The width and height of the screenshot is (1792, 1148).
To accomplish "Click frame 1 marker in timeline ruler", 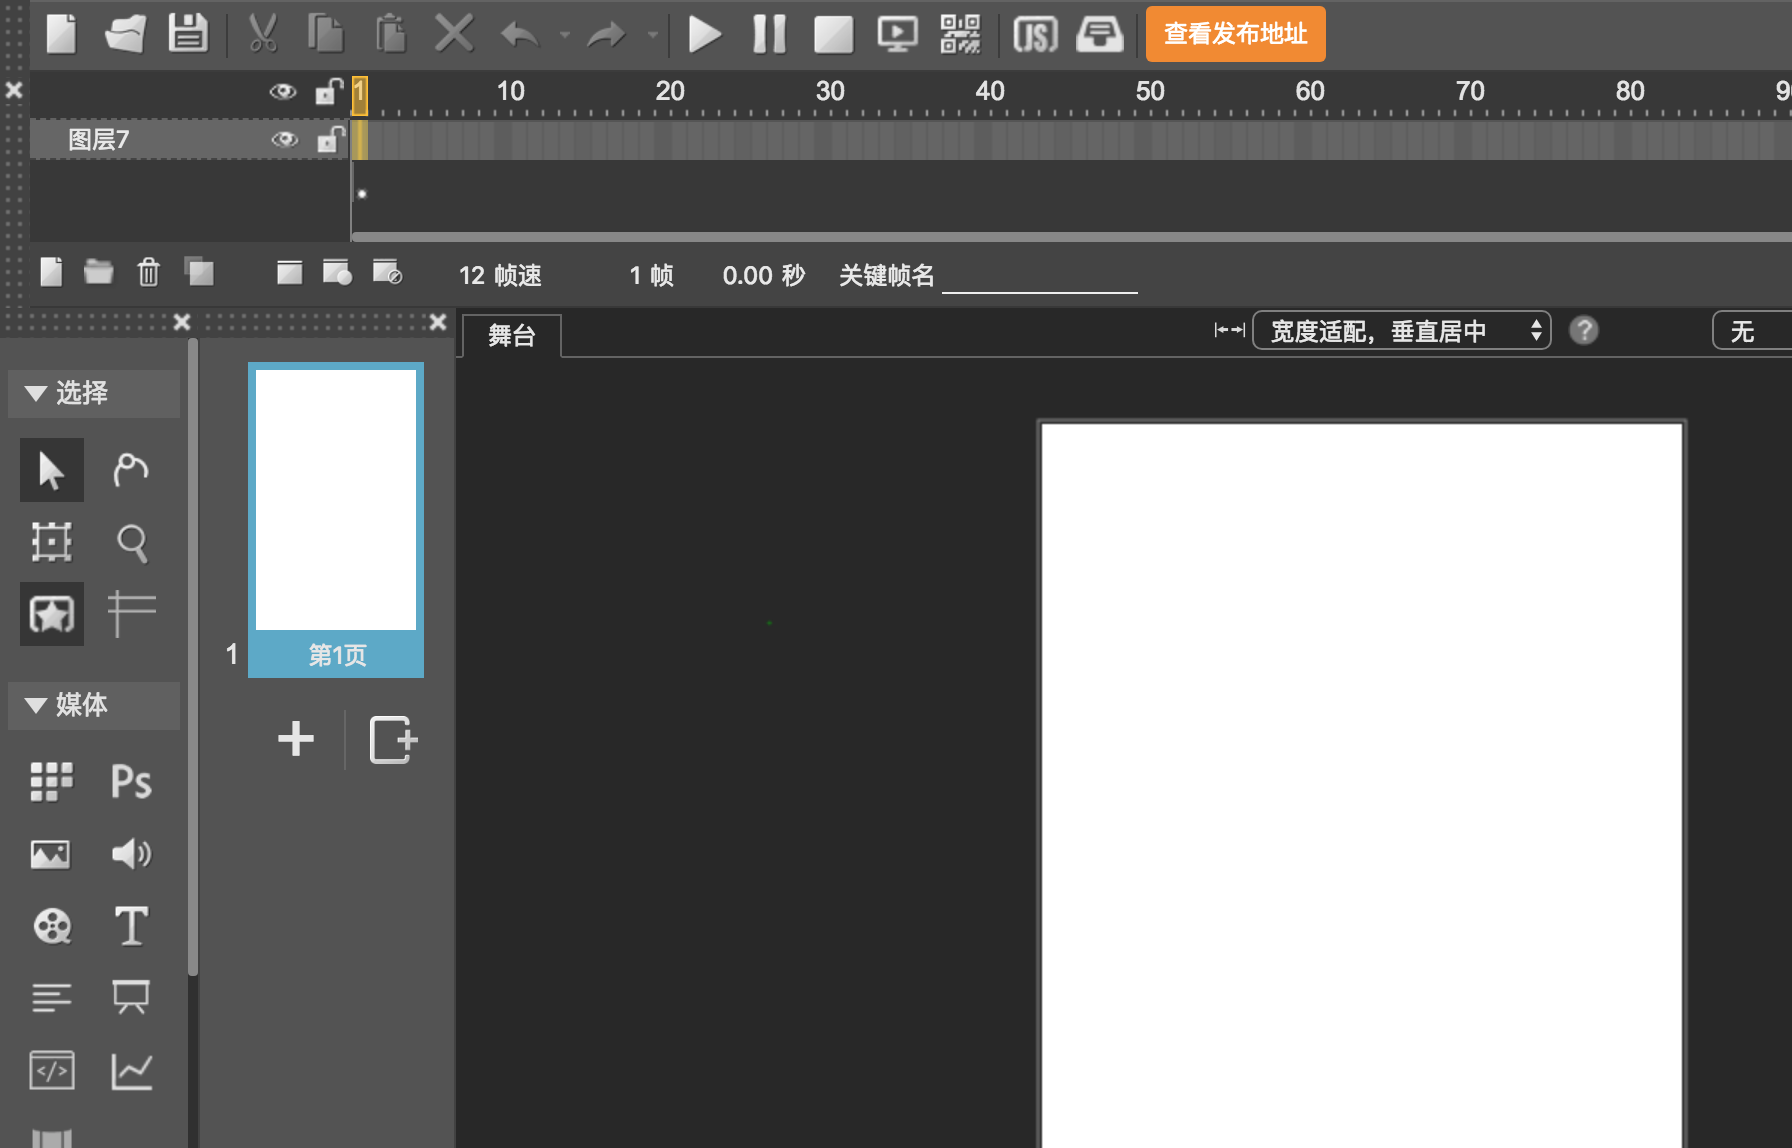I will tap(359, 96).
